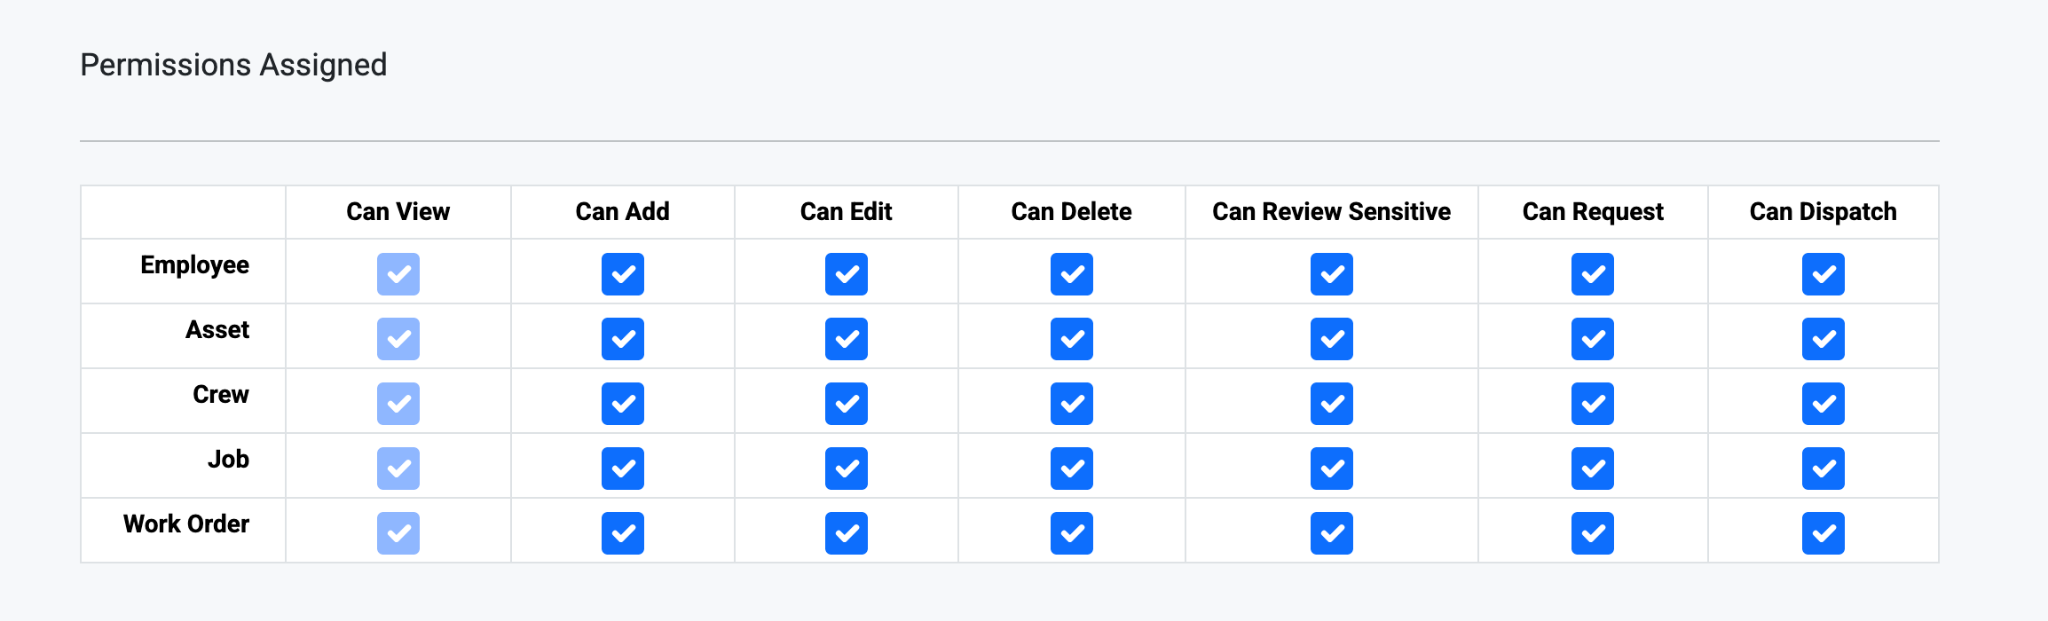Disable Job Can Edit permission
2048x621 pixels.
pyautogui.click(x=846, y=468)
